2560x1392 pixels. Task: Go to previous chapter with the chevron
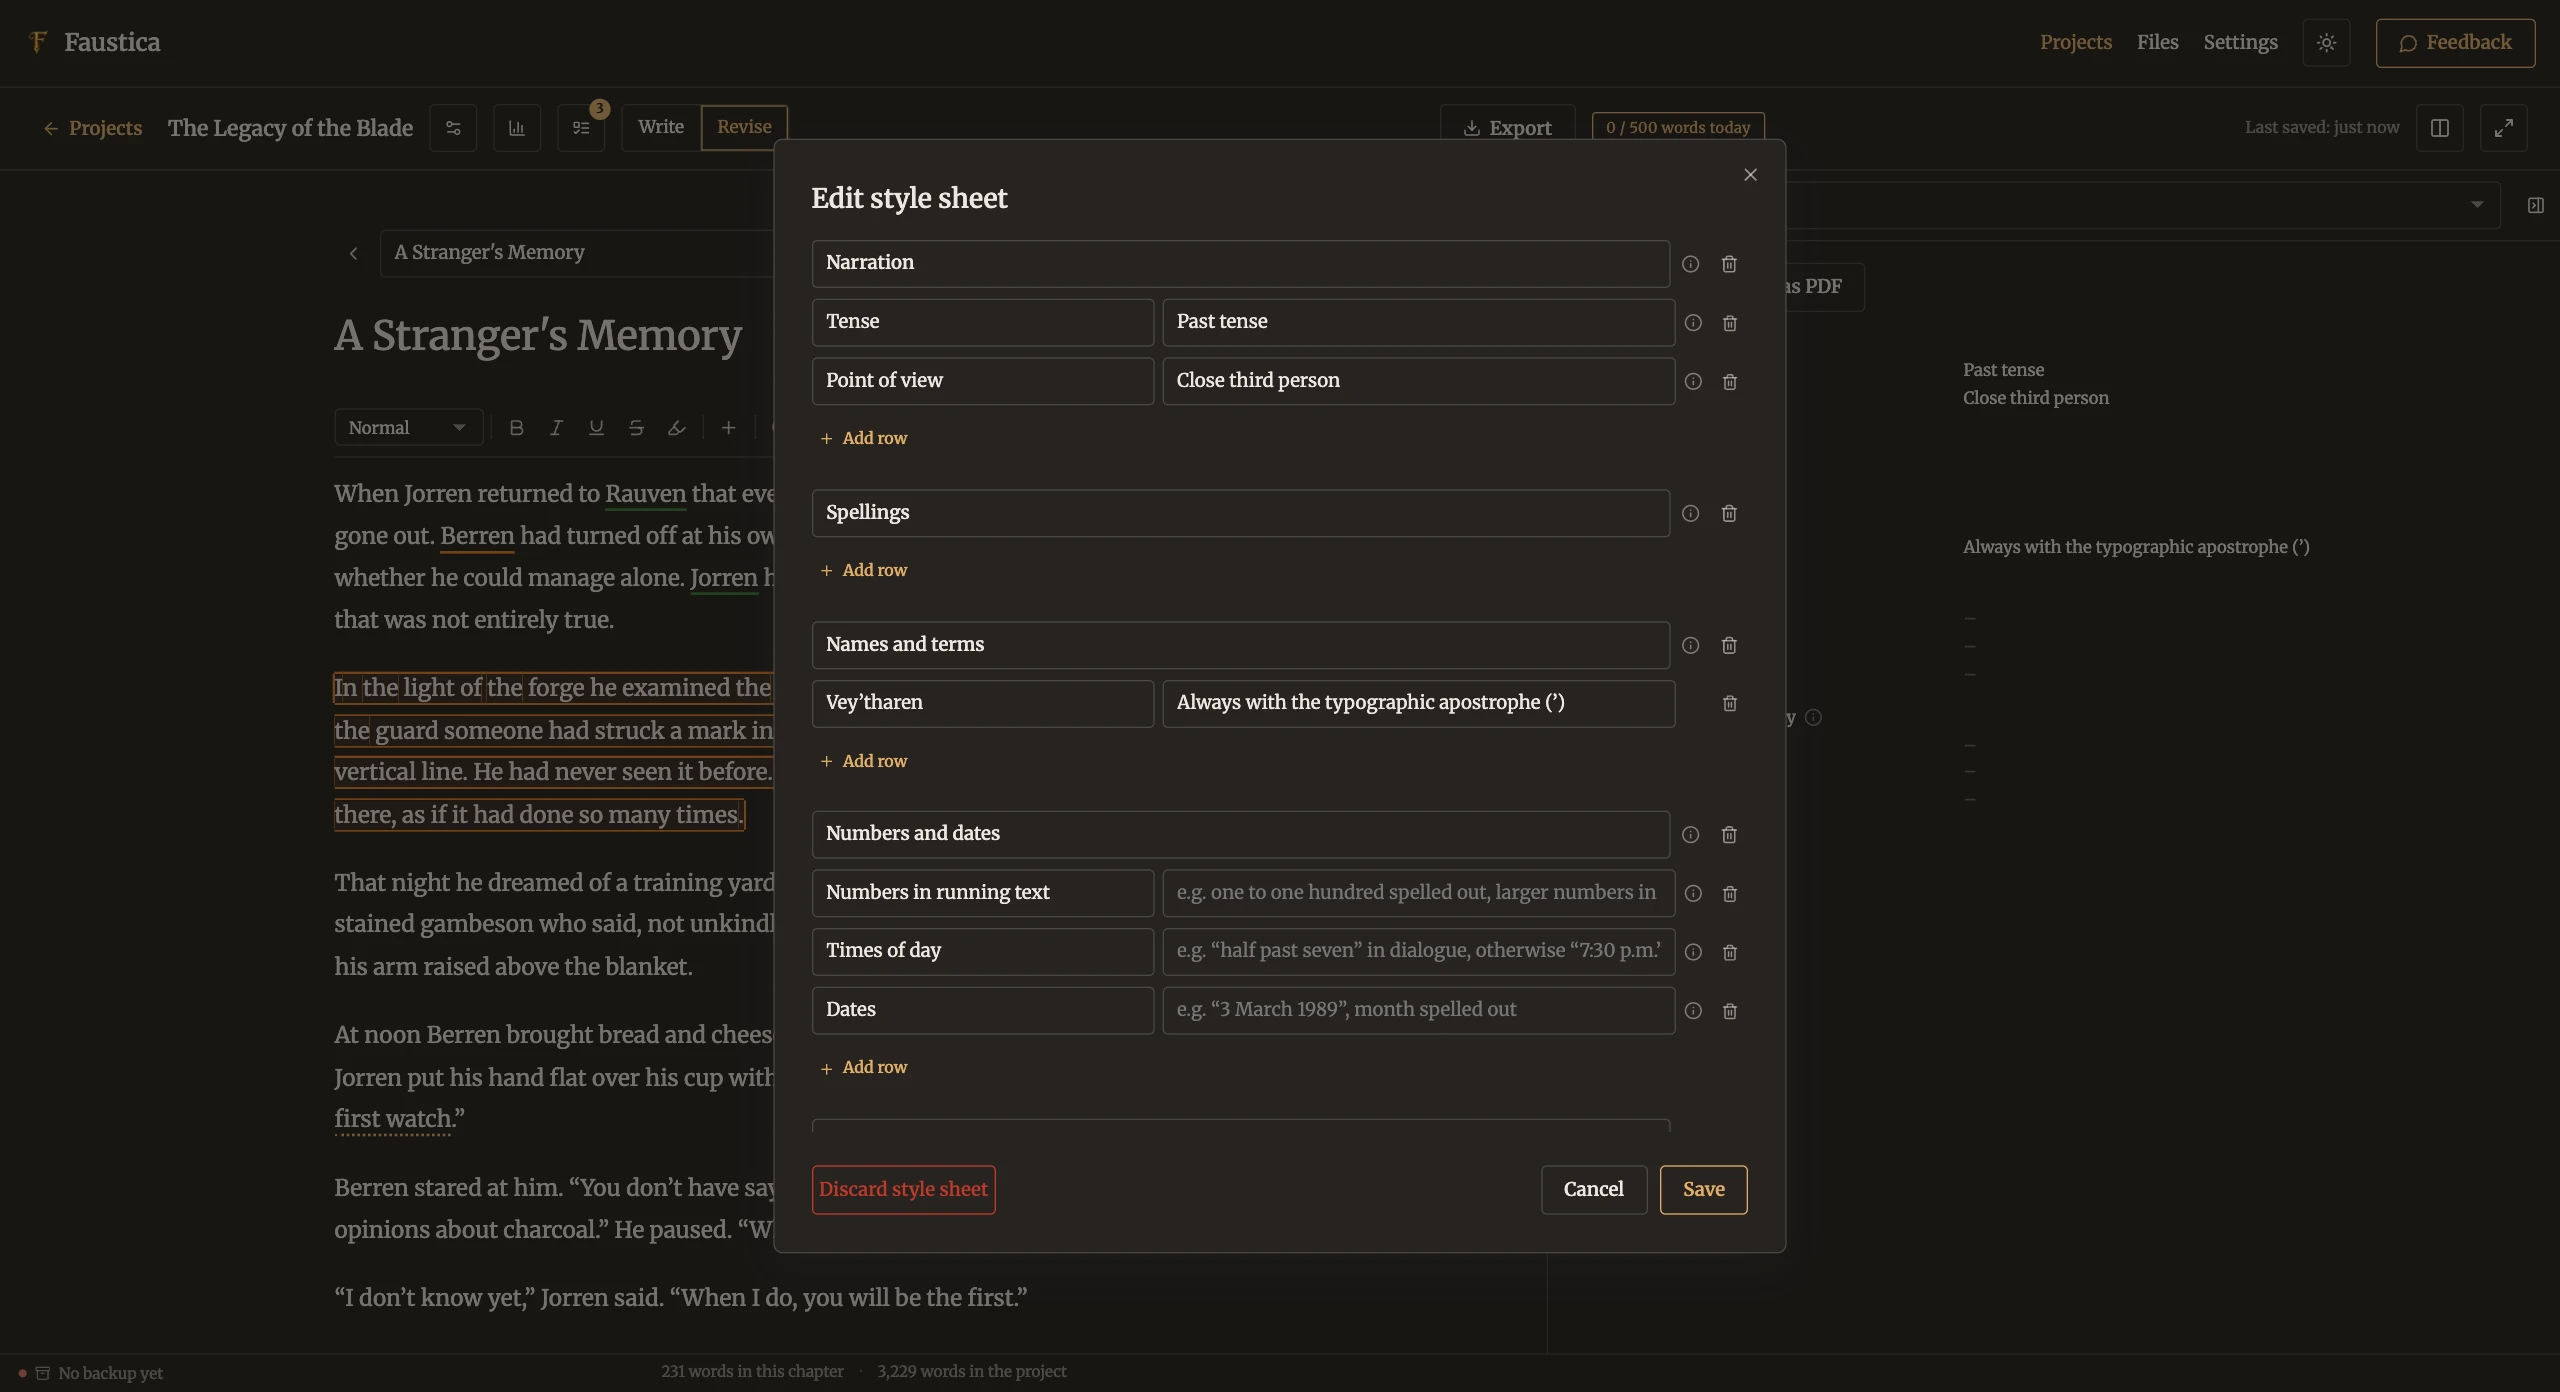pyautogui.click(x=353, y=253)
